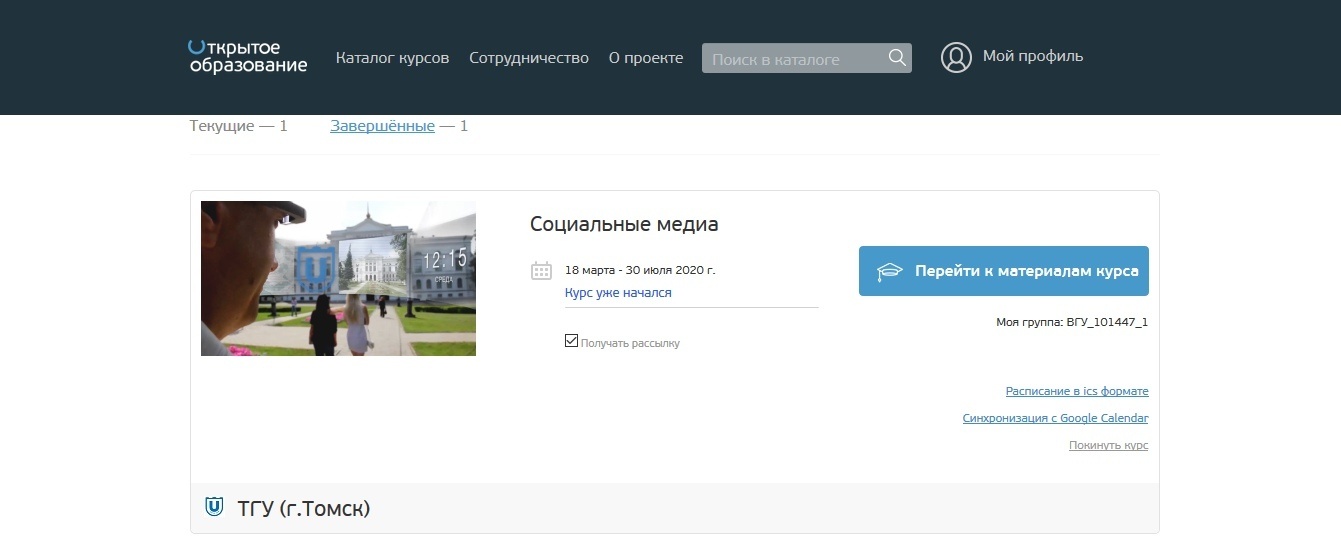Click the graduation cap icon
Viewport: 1341px width, 545px height.
pos(889,272)
